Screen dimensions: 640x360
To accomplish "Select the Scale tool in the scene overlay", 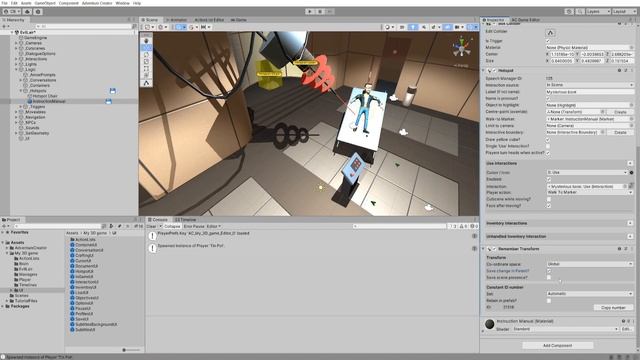I will [147, 62].
